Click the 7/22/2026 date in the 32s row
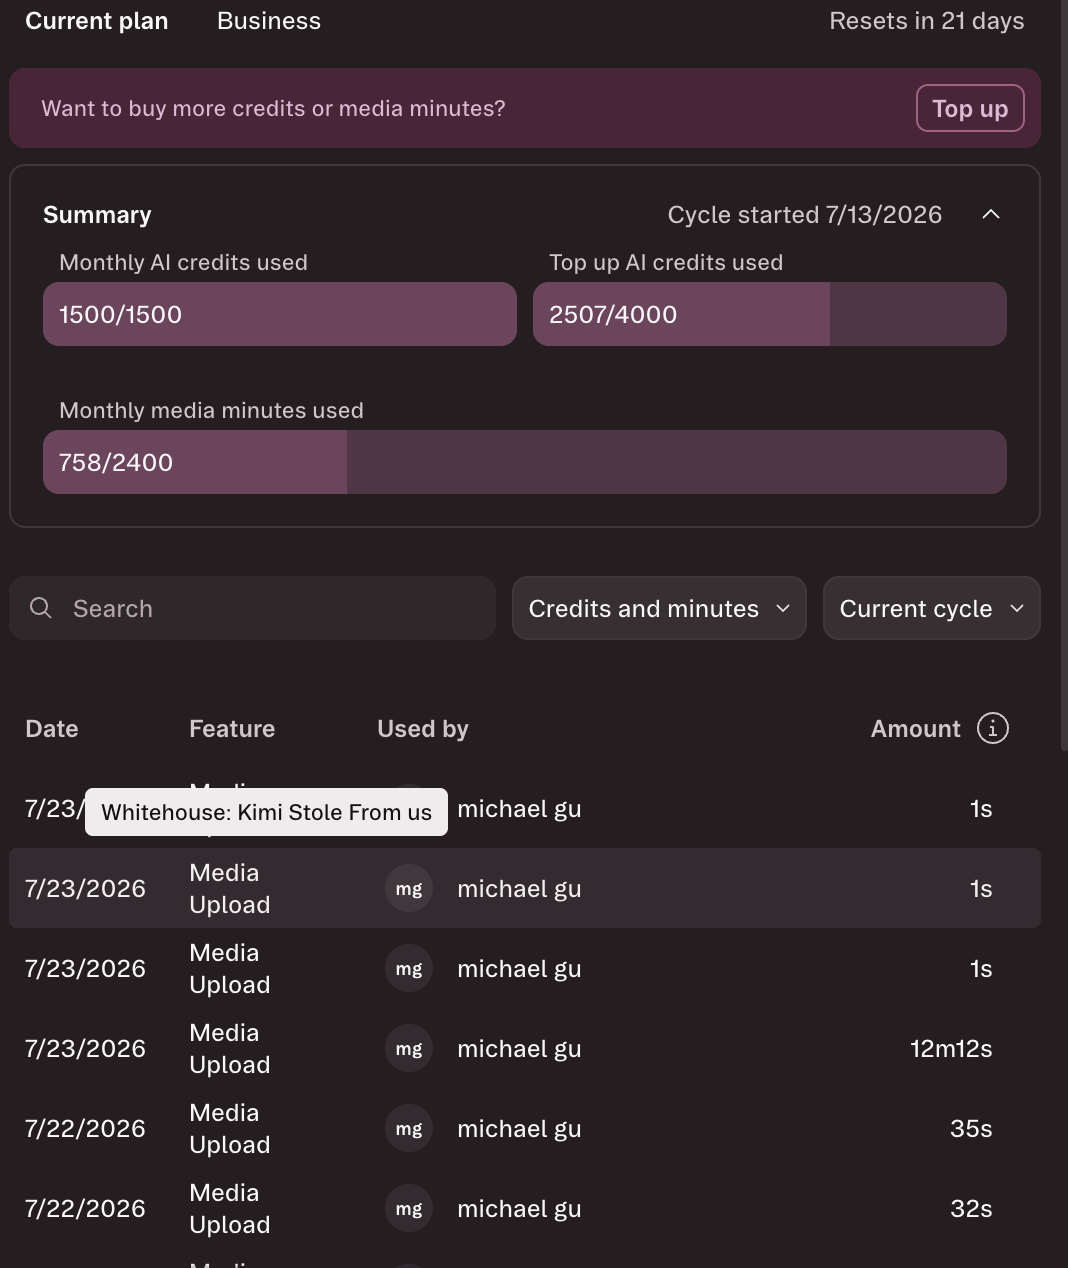 pyautogui.click(x=85, y=1208)
